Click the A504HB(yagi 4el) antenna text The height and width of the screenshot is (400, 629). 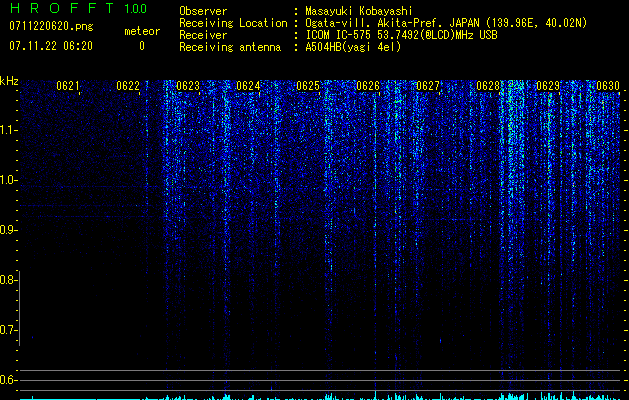[x=353, y=47]
